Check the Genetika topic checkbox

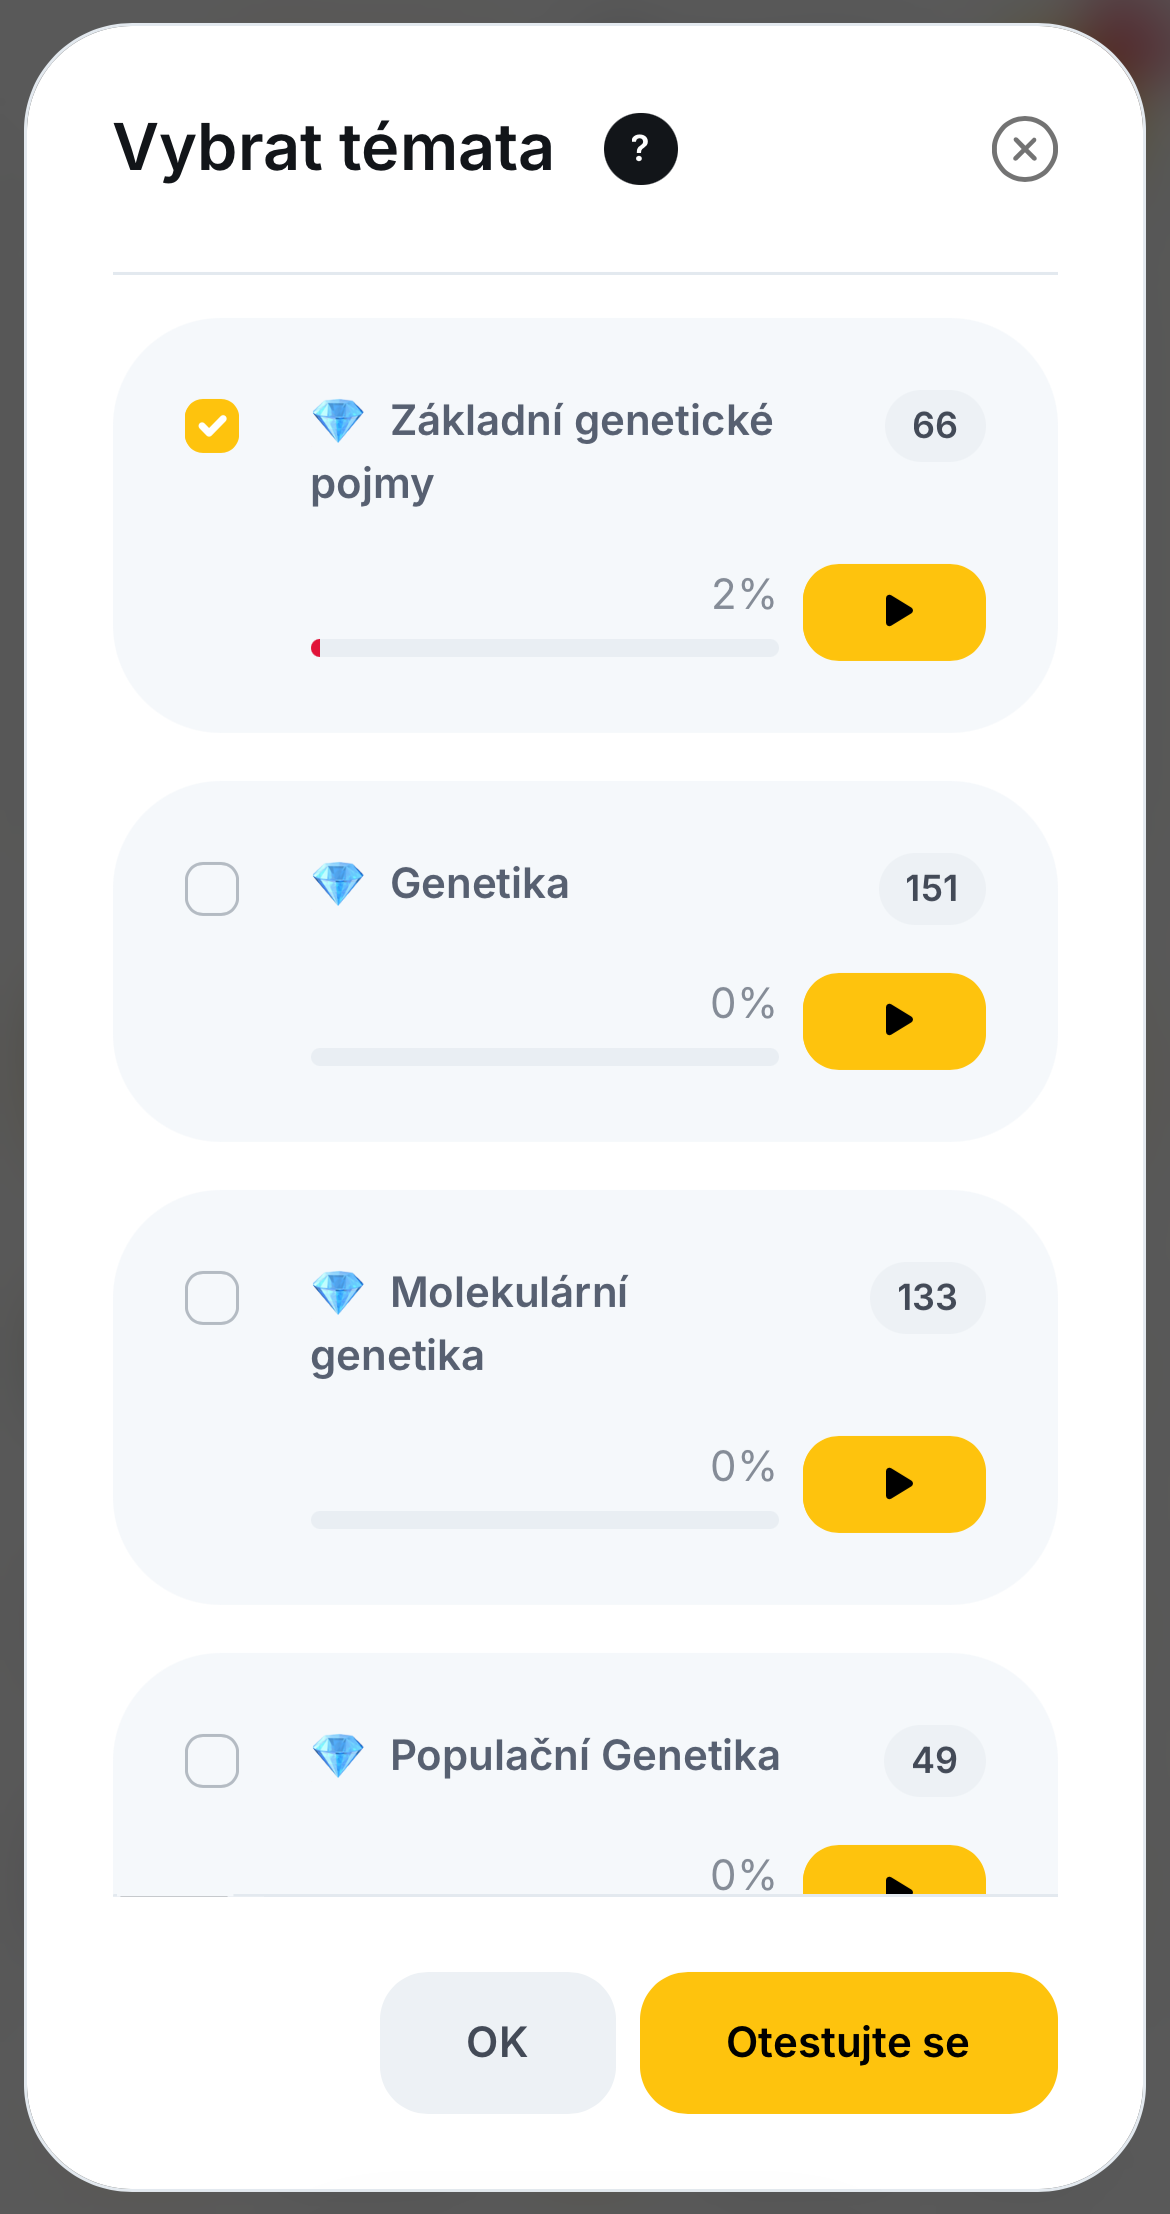212,889
